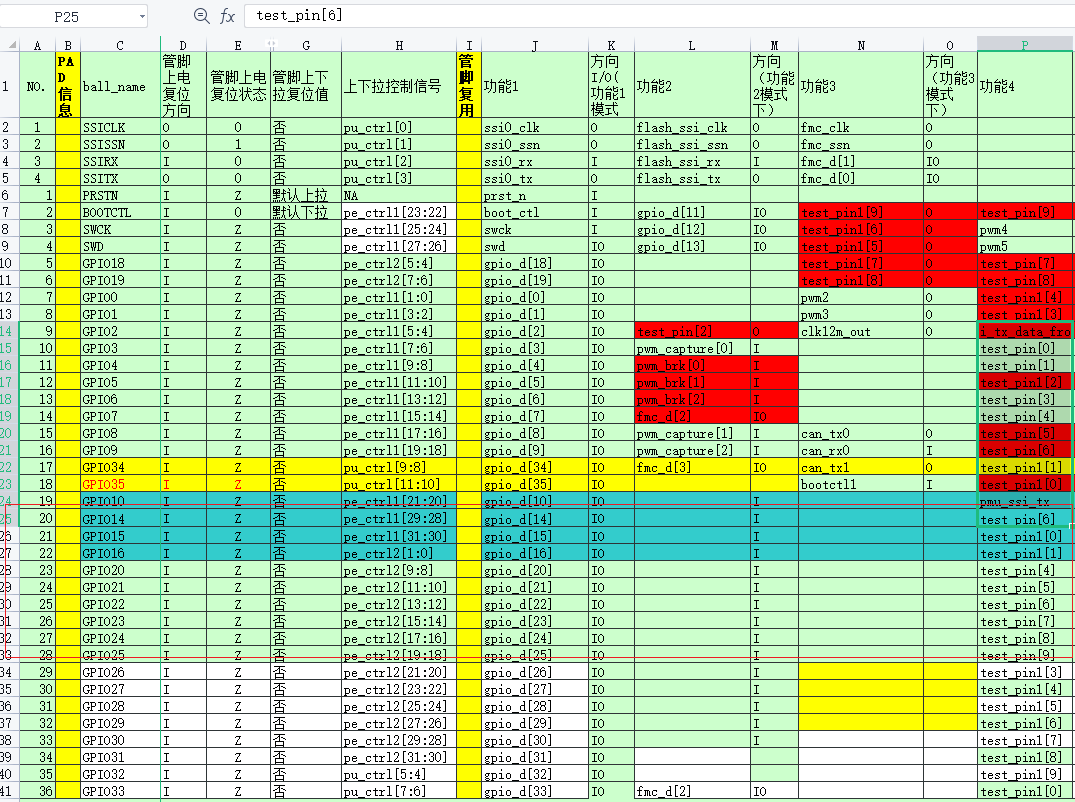Click the 功能2 header cell
The width and height of the screenshot is (1075, 802).
692,86
